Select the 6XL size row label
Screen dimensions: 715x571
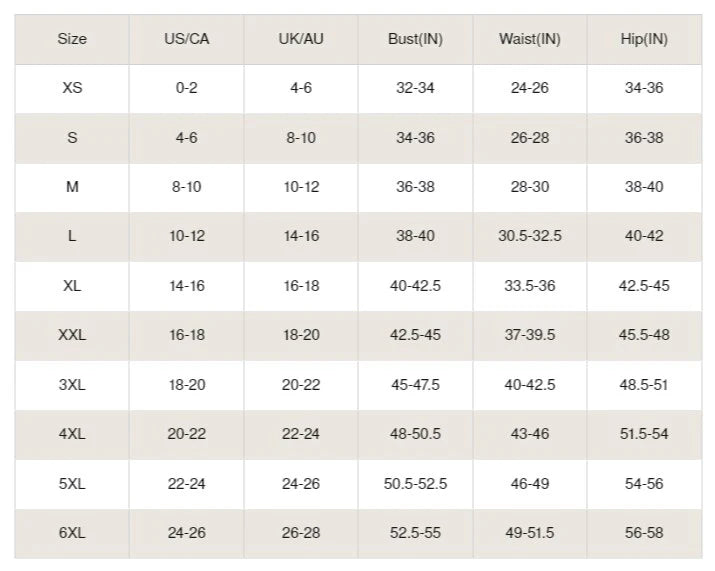(72, 533)
